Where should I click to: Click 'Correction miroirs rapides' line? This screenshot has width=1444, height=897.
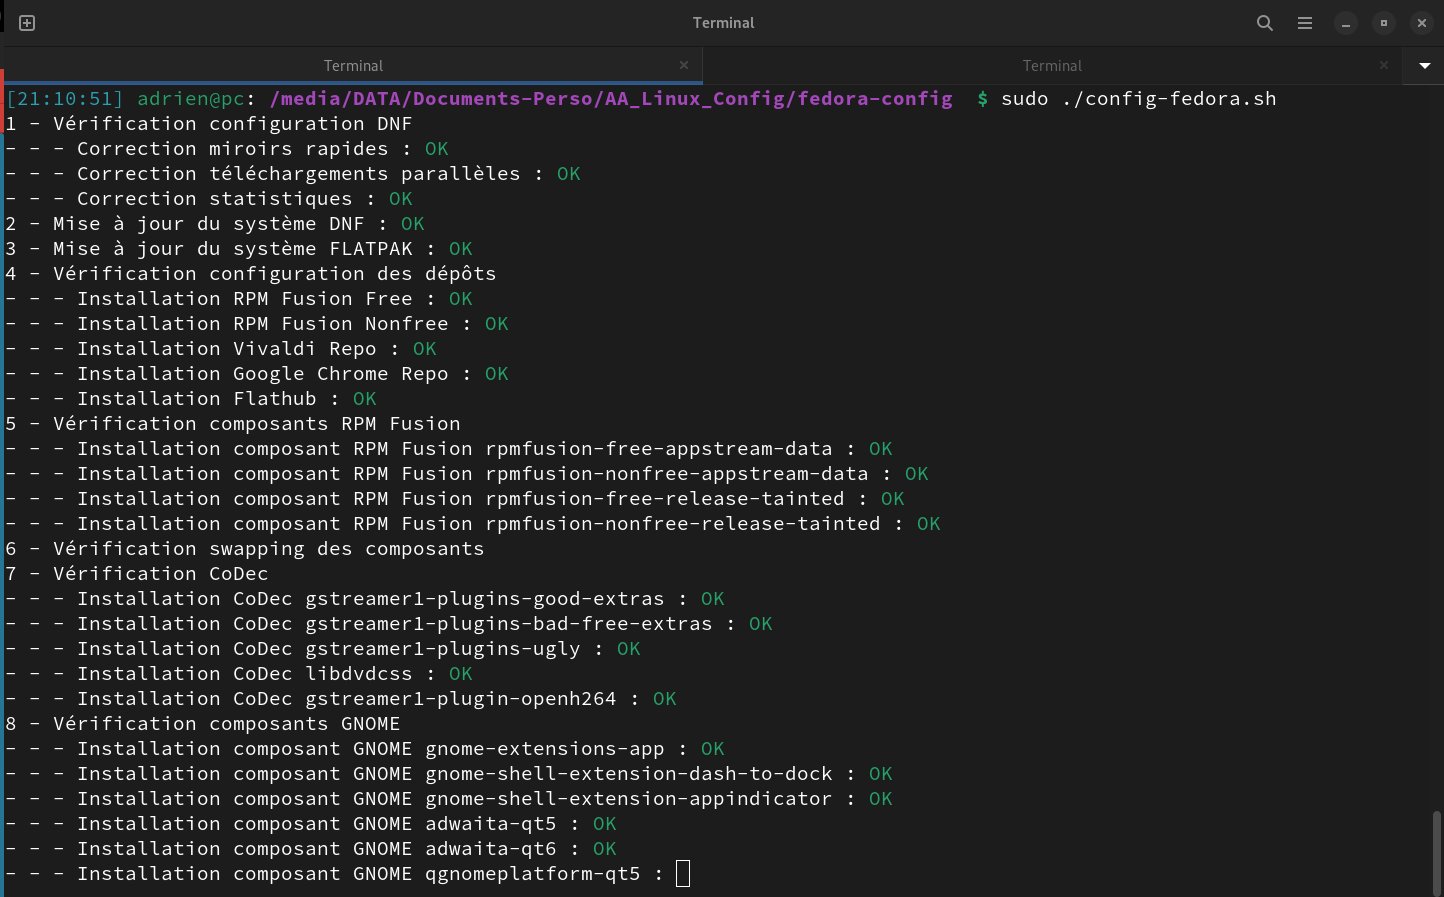point(227,149)
